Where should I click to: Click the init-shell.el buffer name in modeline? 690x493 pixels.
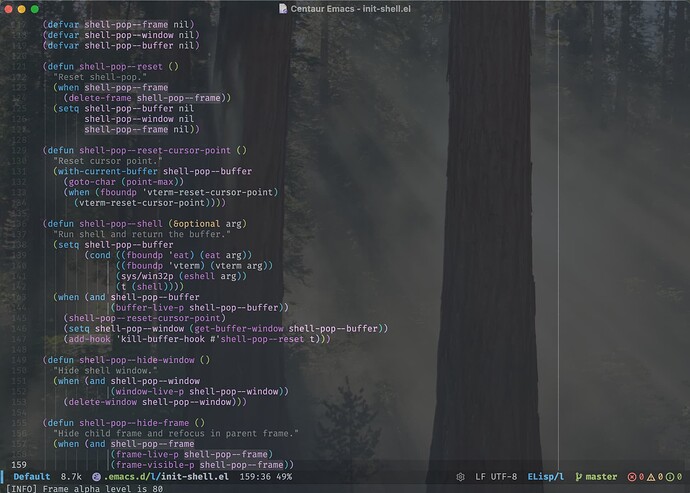[195, 477]
